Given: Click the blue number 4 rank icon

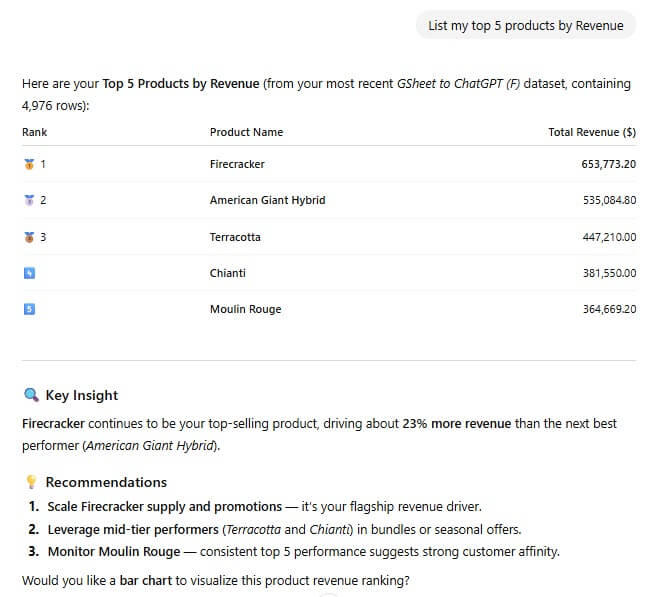Looking at the screenshot, I should [29, 273].
